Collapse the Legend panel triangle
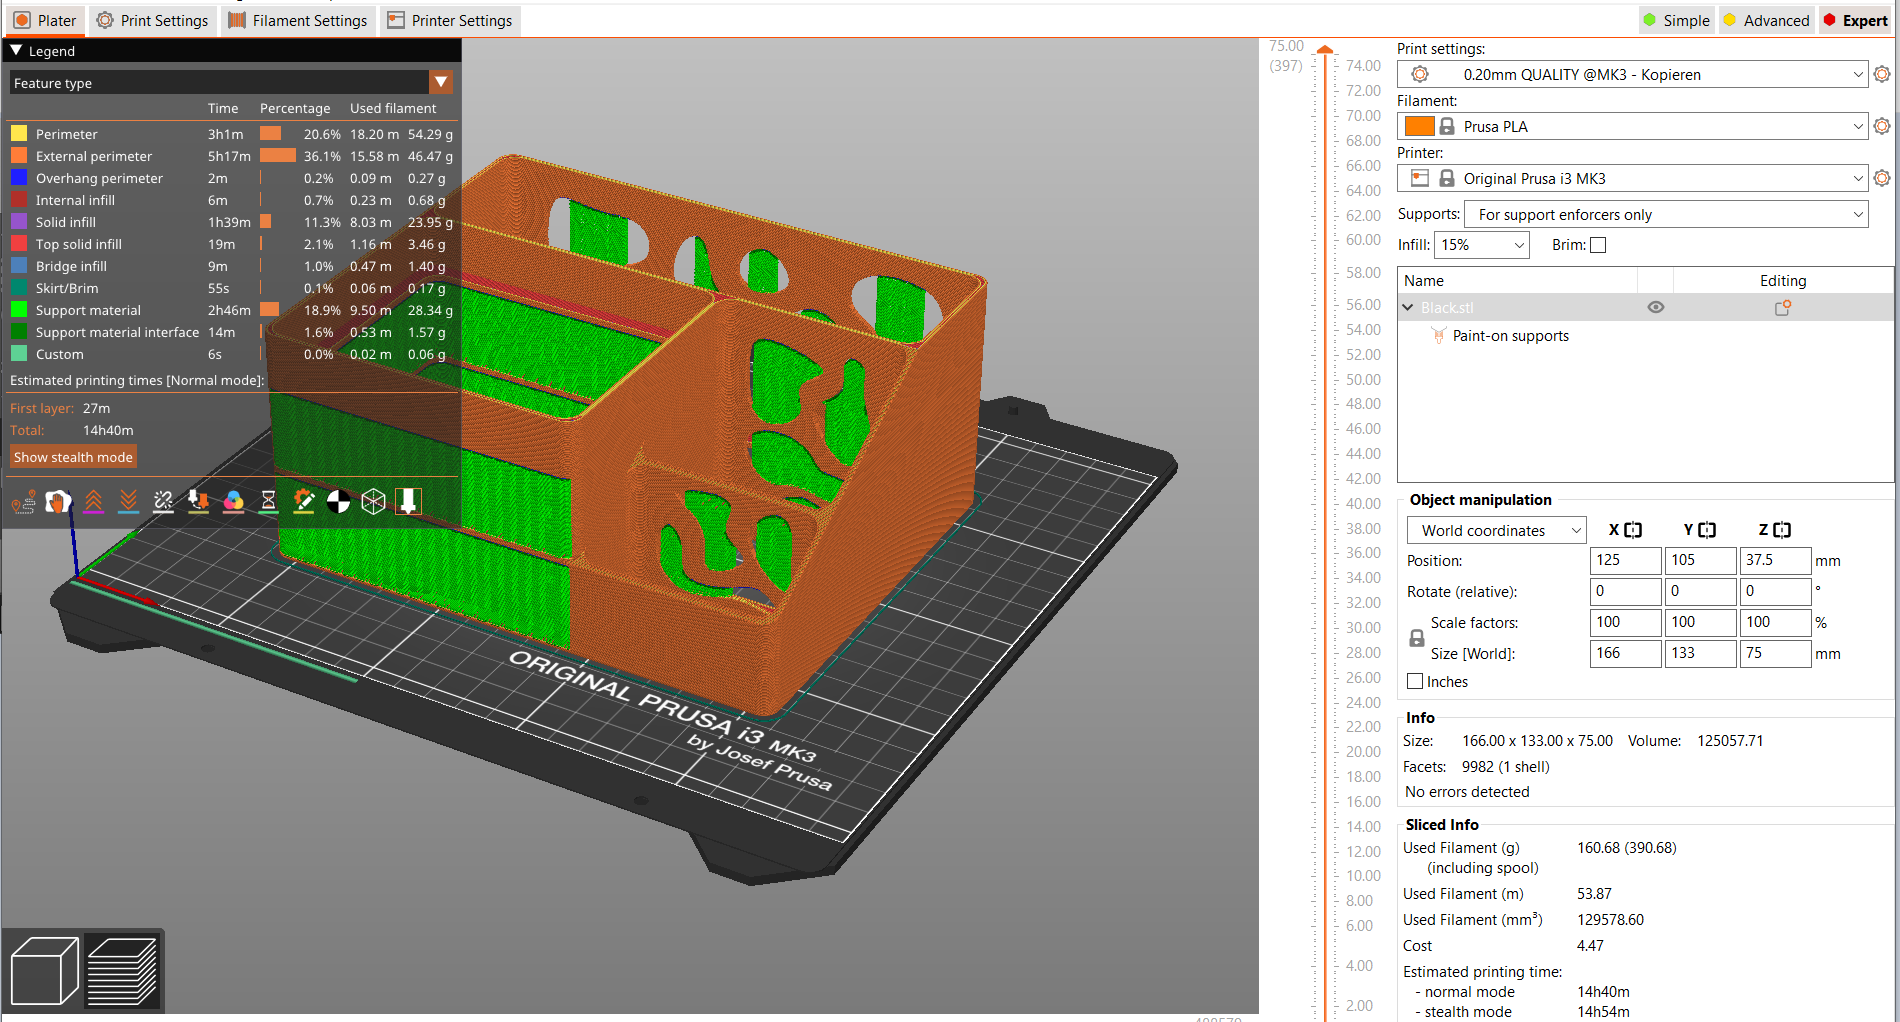 [16, 50]
